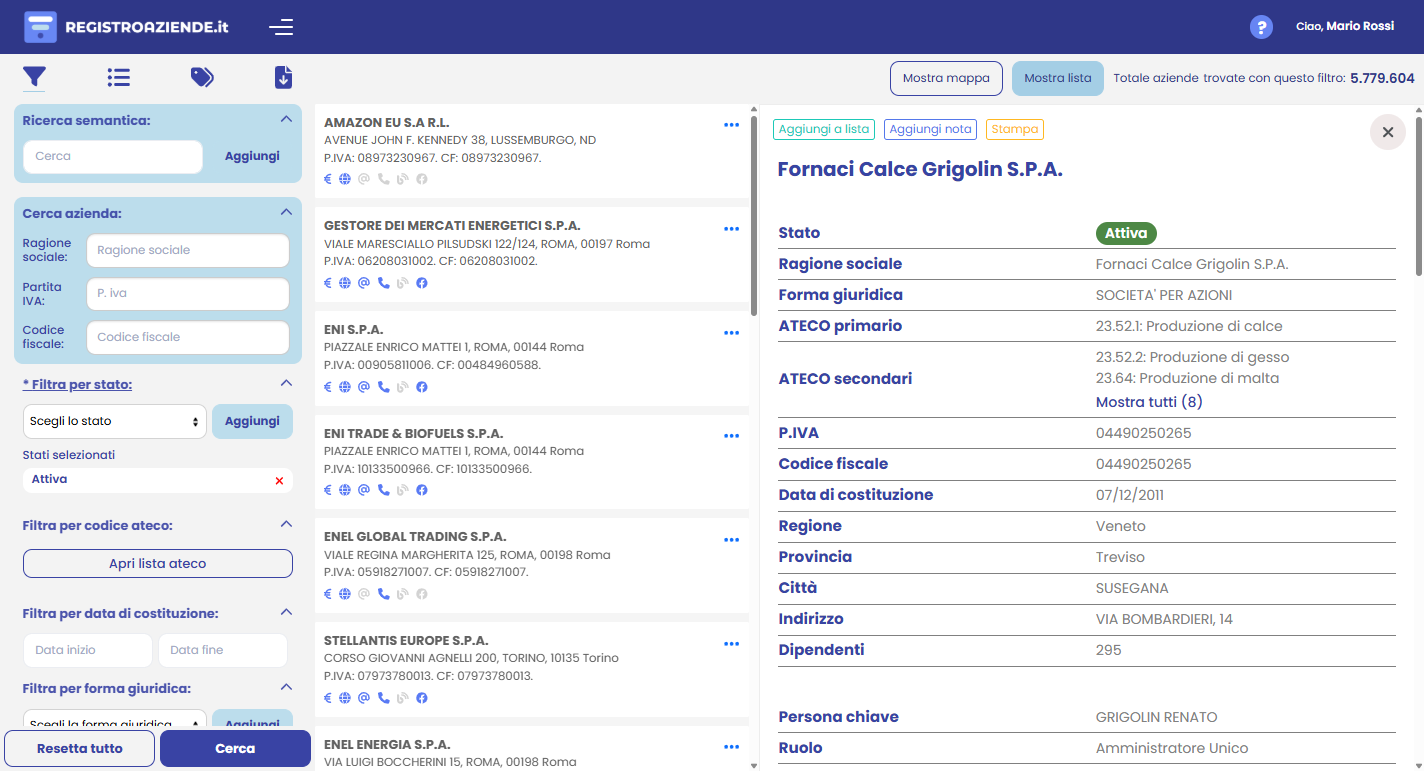Open the Ciao, Mario Rossi user menu
This screenshot has height=771, width=1424.
pos(1344,27)
